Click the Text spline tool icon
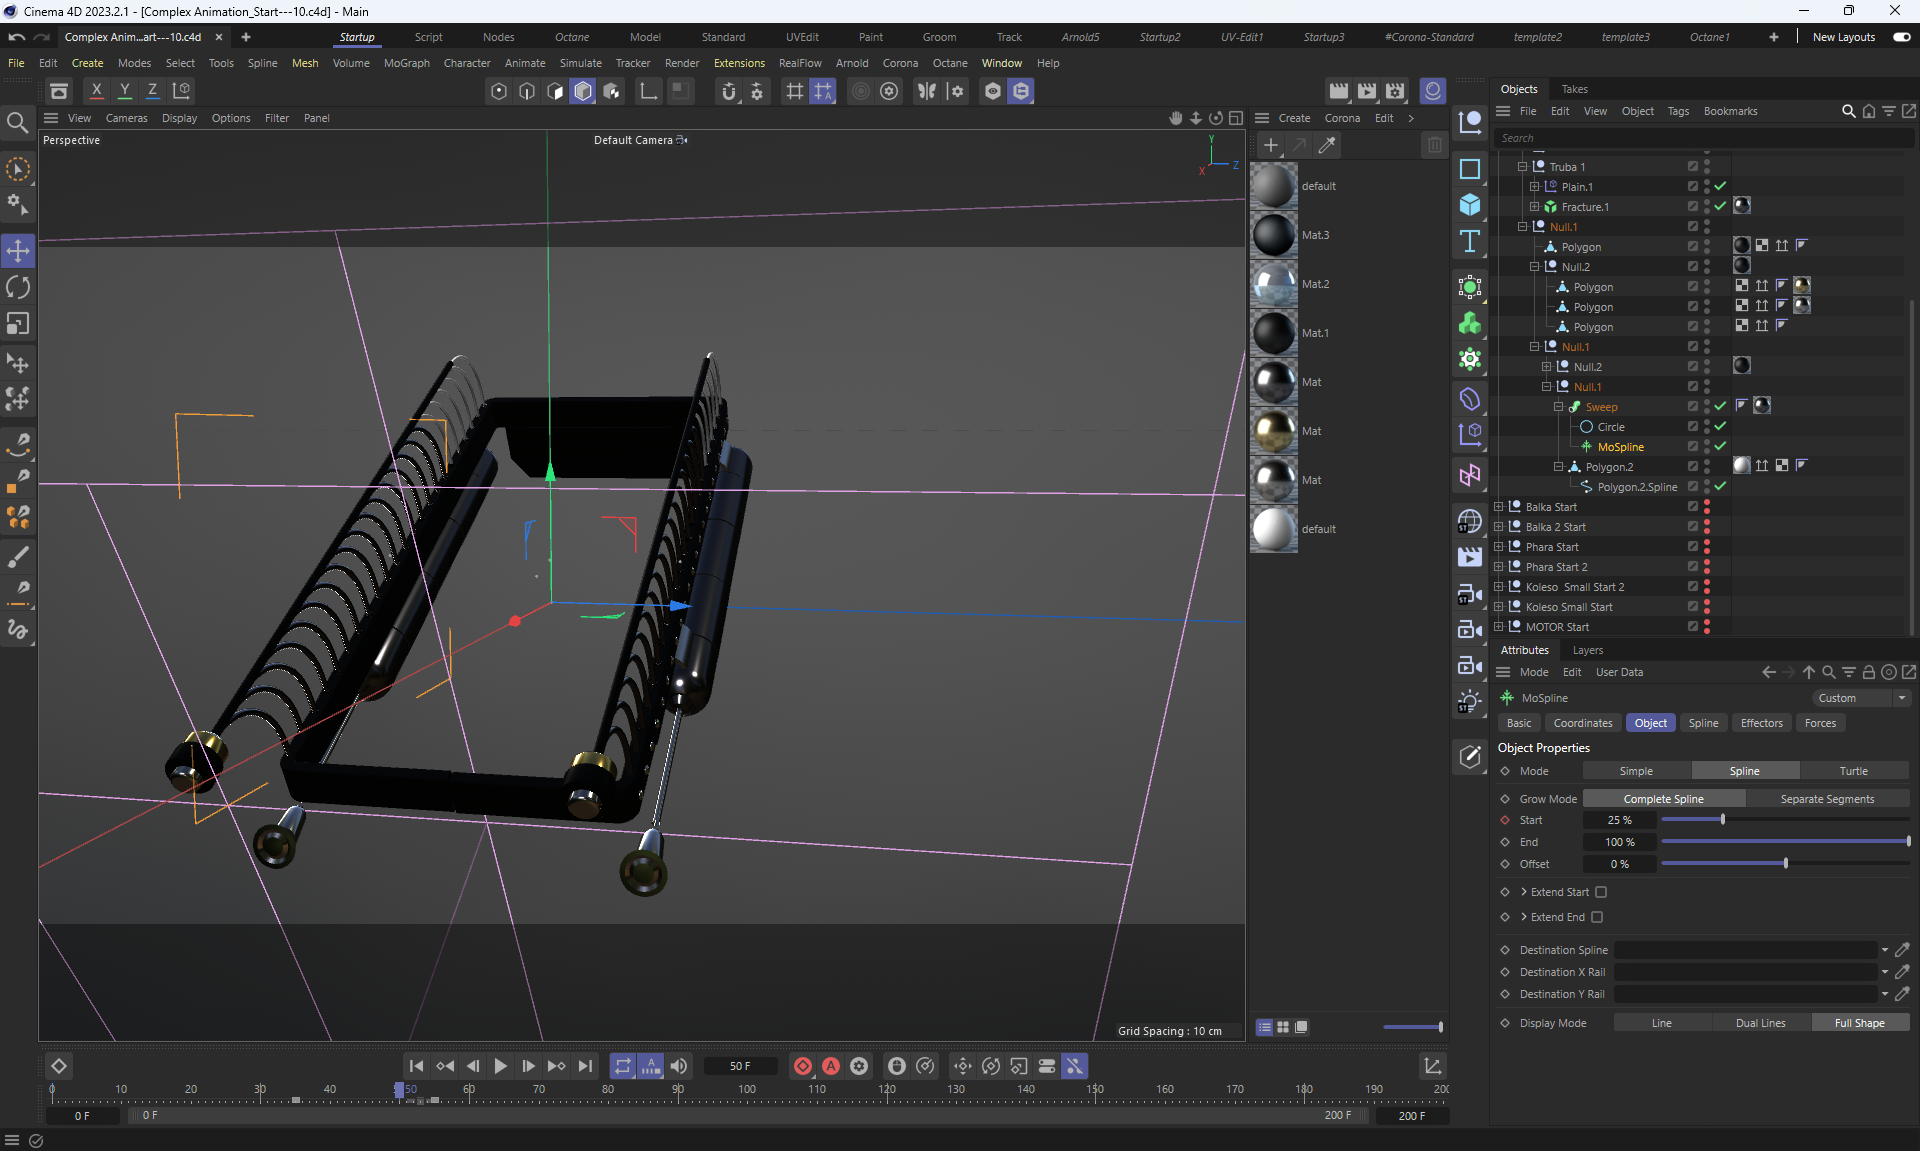The width and height of the screenshot is (1920, 1151). 1469,241
